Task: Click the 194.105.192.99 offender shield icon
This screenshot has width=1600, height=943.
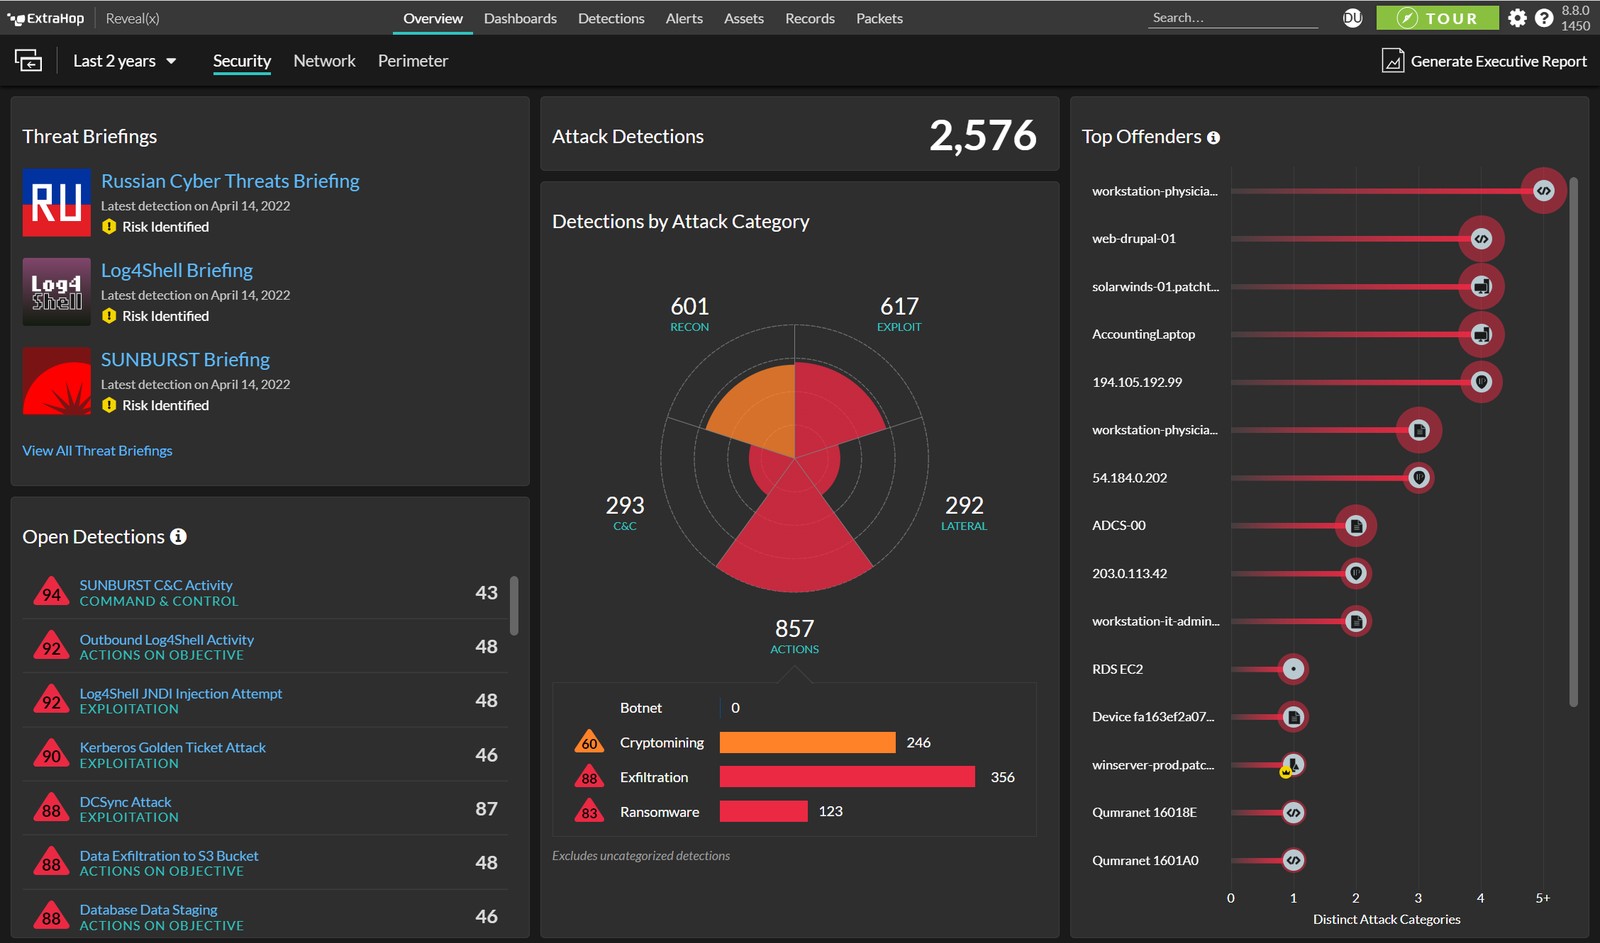Action: pyautogui.click(x=1481, y=382)
